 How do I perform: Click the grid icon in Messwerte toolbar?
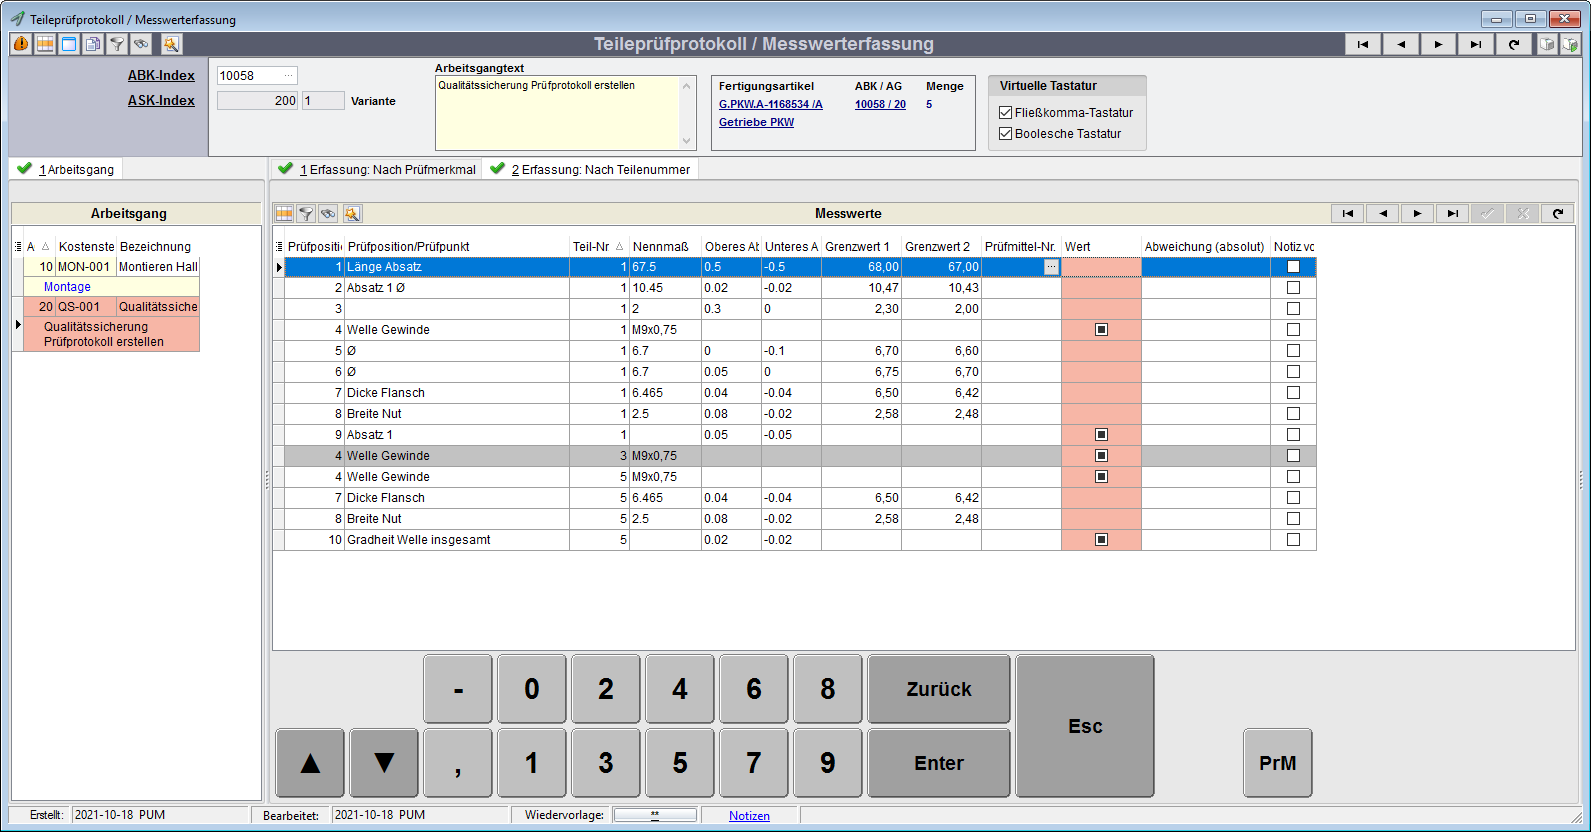point(284,213)
